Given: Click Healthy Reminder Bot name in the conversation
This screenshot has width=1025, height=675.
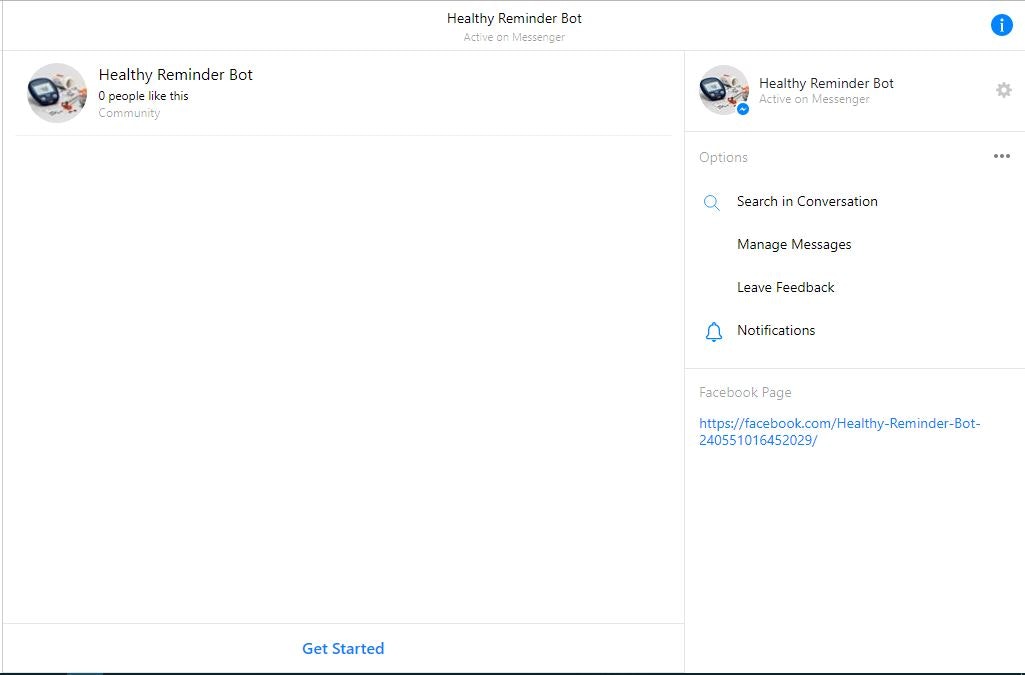Looking at the screenshot, I should [x=175, y=74].
